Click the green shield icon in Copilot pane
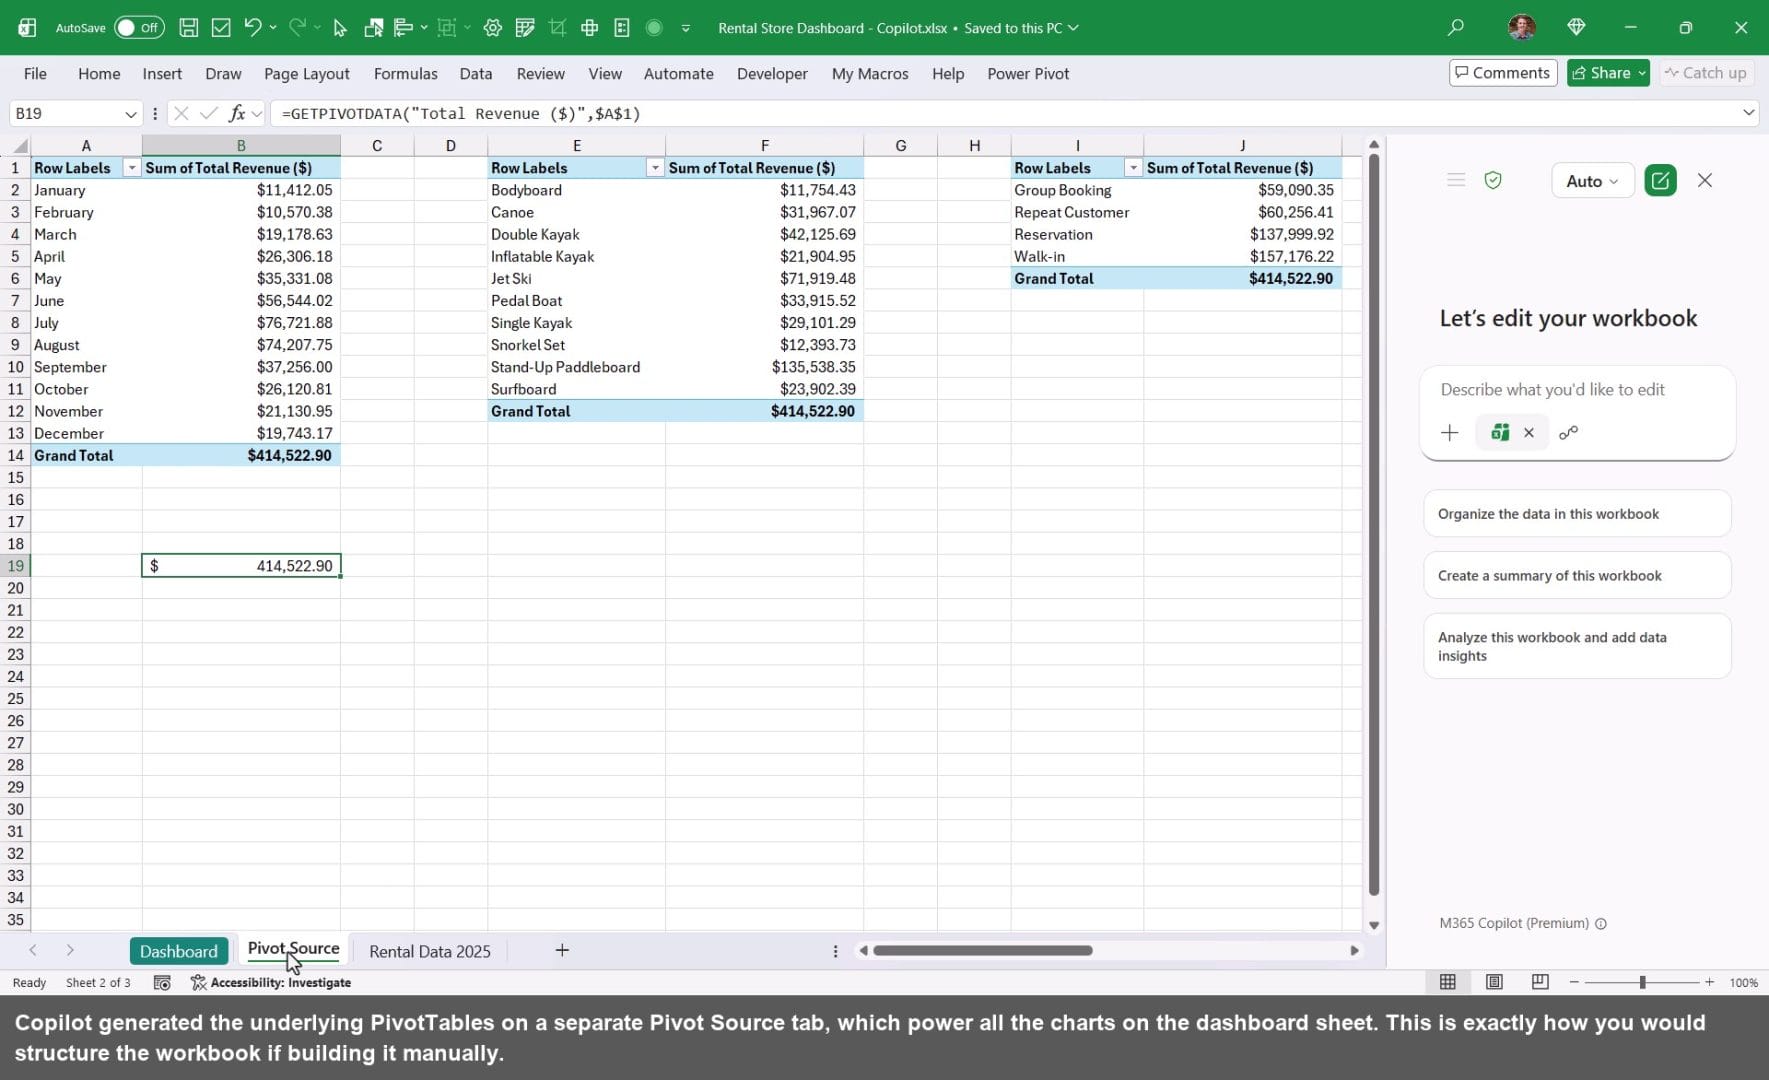The width and height of the screenshot is (1769, 1080). (x=1493, y=180)
